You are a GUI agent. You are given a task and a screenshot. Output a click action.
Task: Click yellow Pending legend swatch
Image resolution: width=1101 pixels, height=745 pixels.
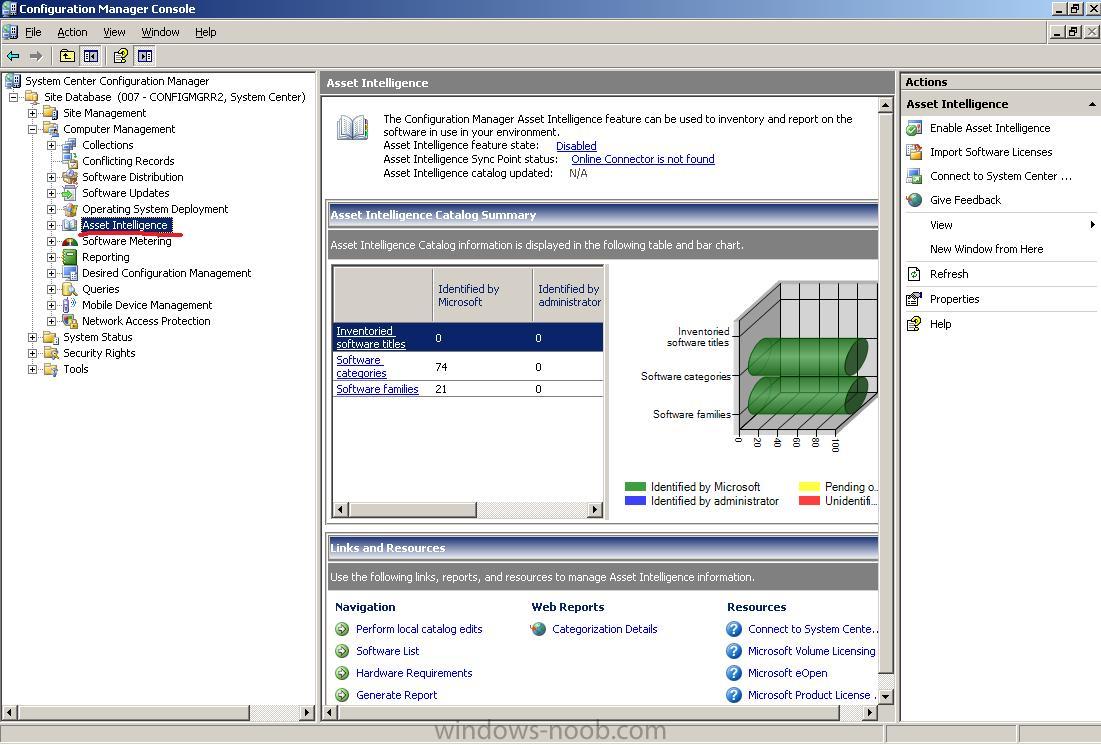click(x=810, y=487)
